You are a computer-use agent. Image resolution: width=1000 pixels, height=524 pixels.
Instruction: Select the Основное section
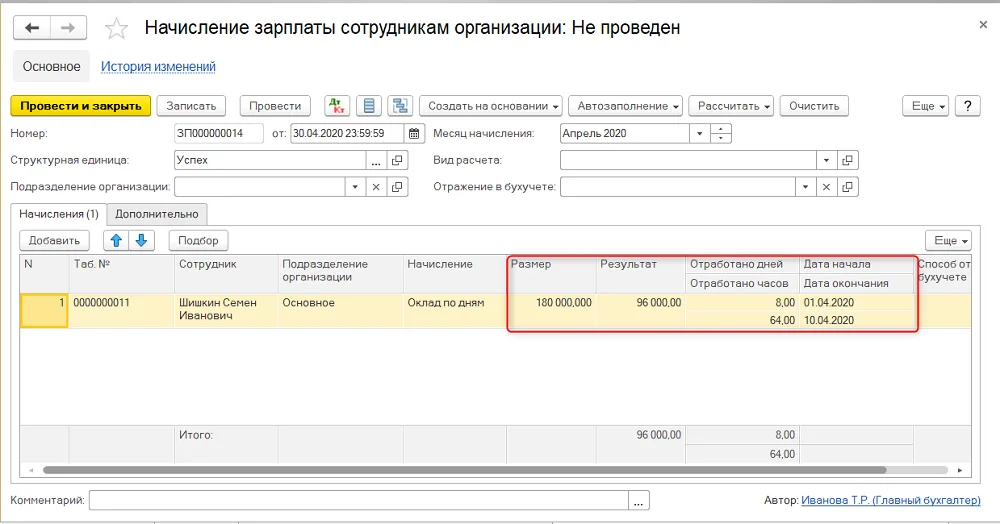[52, 66]
